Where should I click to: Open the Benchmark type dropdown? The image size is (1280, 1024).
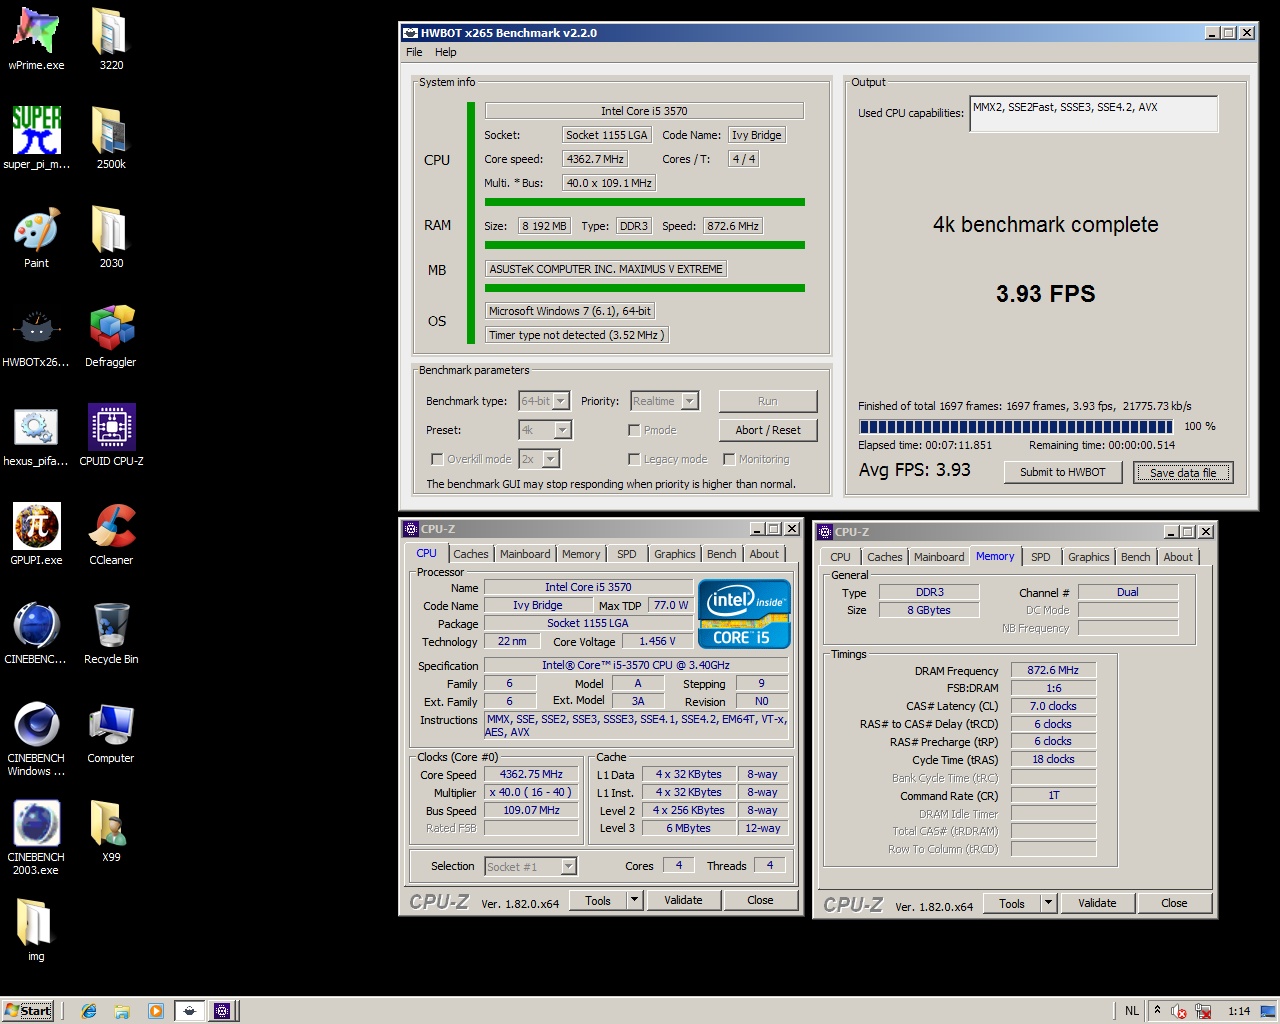561,401
